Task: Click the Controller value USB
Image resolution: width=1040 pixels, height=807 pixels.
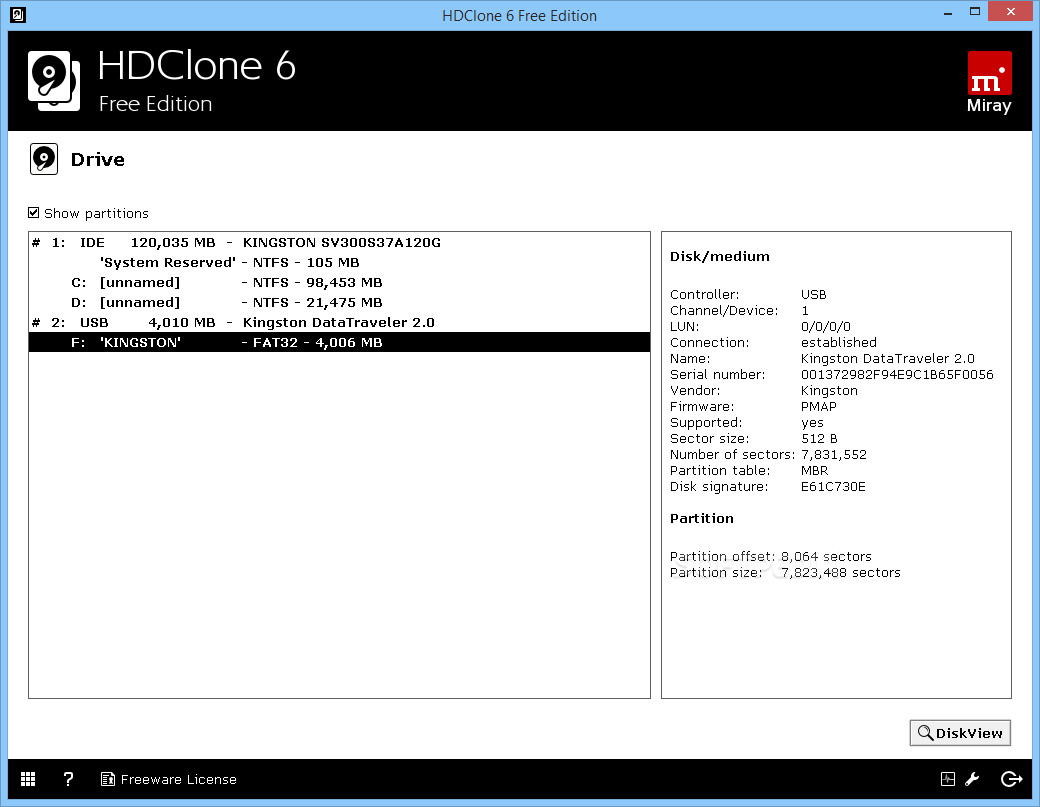Action: point(814,294)
